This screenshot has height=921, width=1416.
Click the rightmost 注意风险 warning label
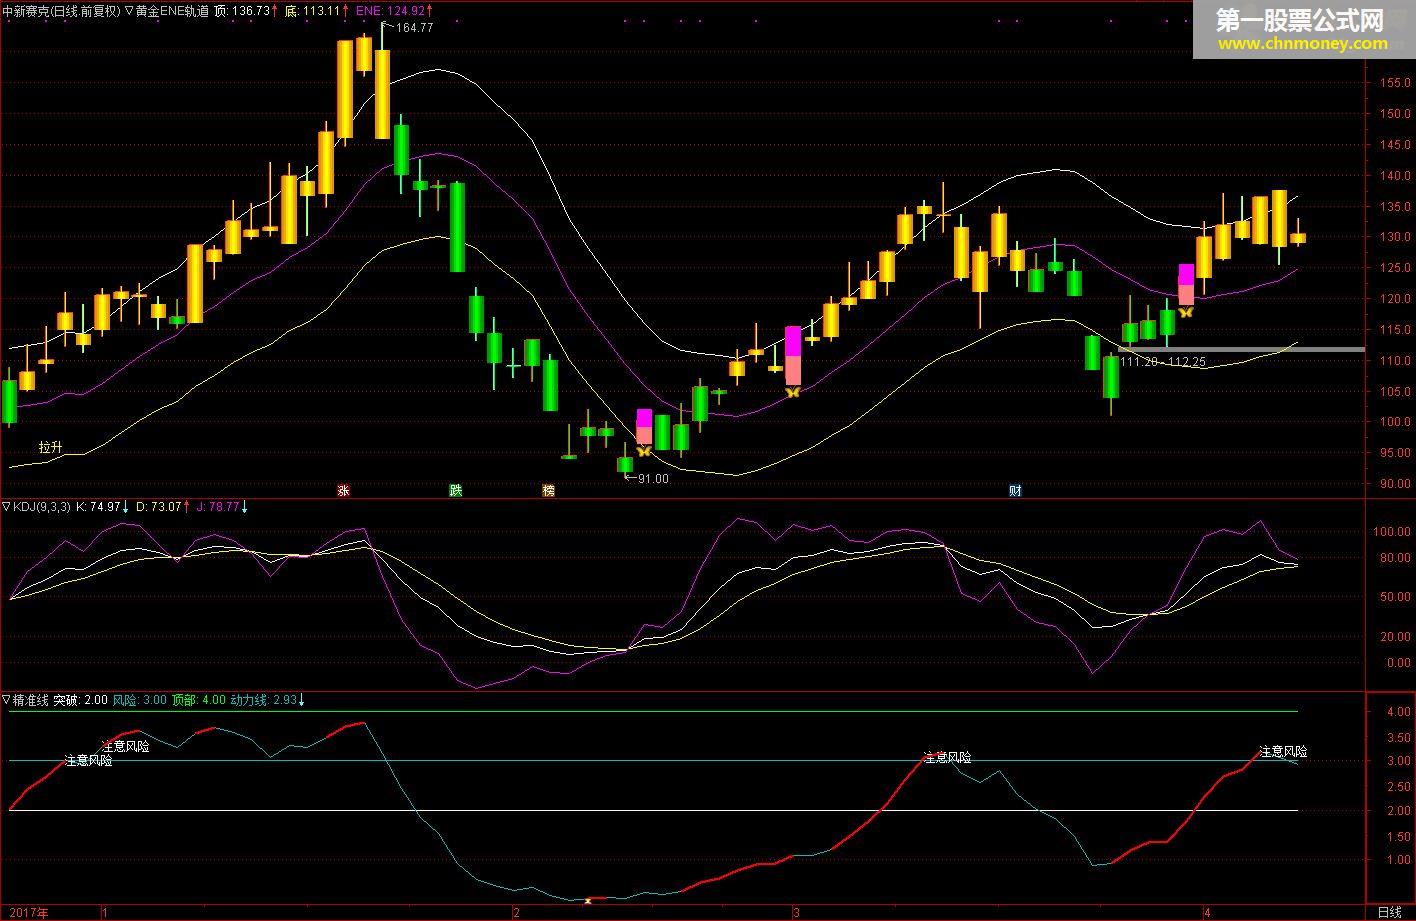click(x=1283, y=751)
